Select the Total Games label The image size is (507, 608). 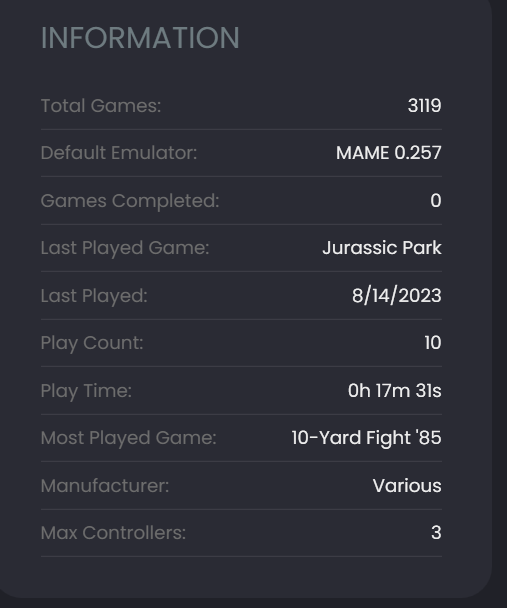(101, 105)
